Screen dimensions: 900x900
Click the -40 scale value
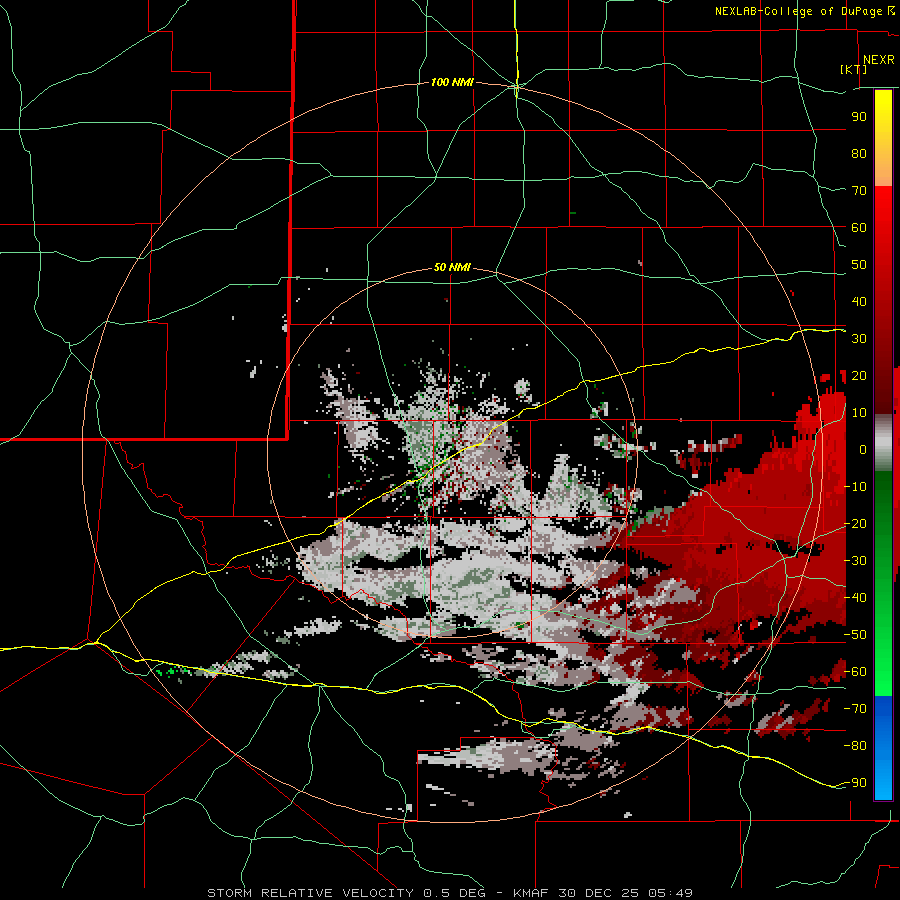pyautogui.click(x=855, y=598)
